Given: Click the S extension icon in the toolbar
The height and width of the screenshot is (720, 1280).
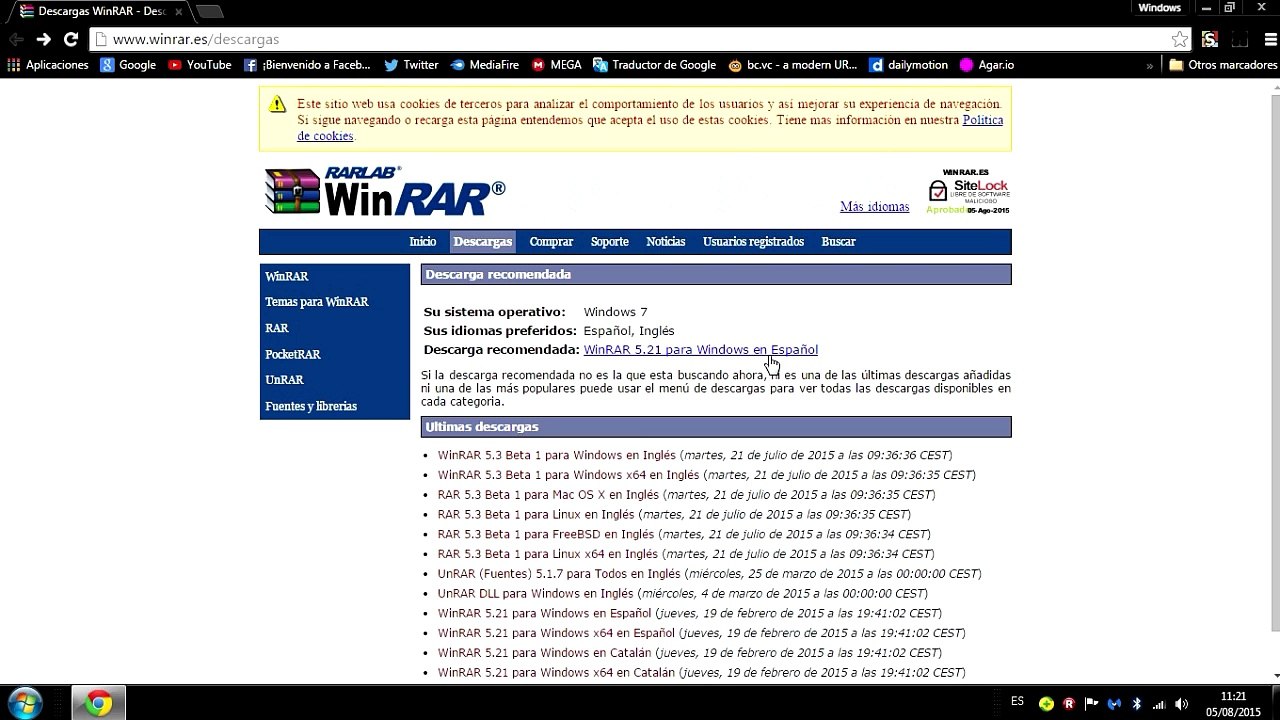Looking at the screenshot, I should [1210, 39].
